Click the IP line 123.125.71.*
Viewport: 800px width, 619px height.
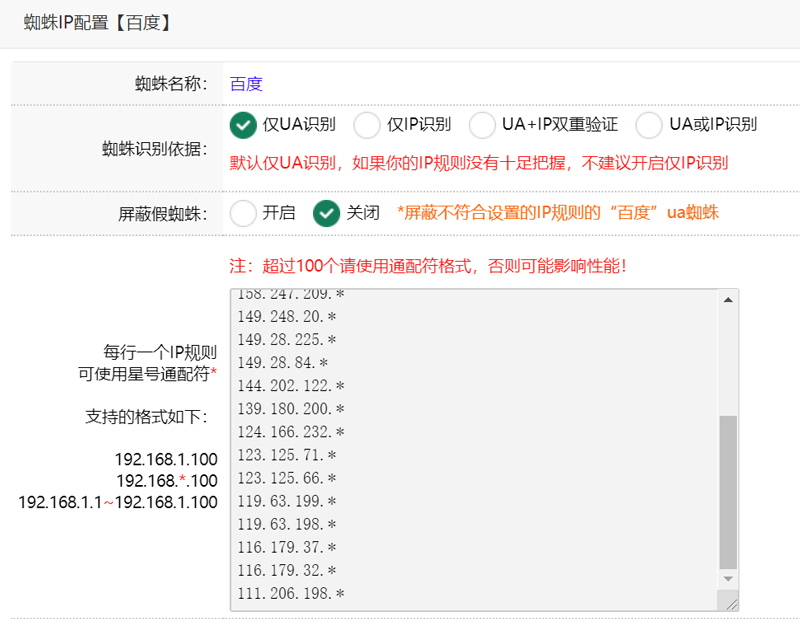[x=287, y=455]
